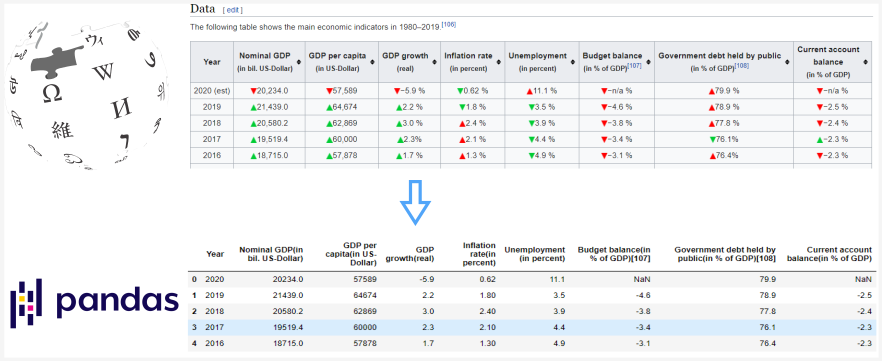882x361 pixels.
Task: Open footnote 107 in Budget balance header
Action: 634,66
